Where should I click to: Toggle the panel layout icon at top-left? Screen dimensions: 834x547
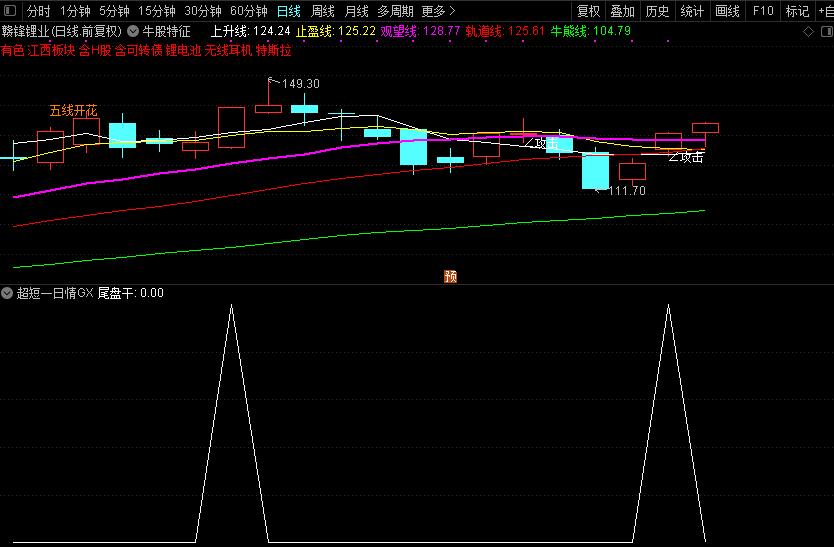tap(10, 11)
